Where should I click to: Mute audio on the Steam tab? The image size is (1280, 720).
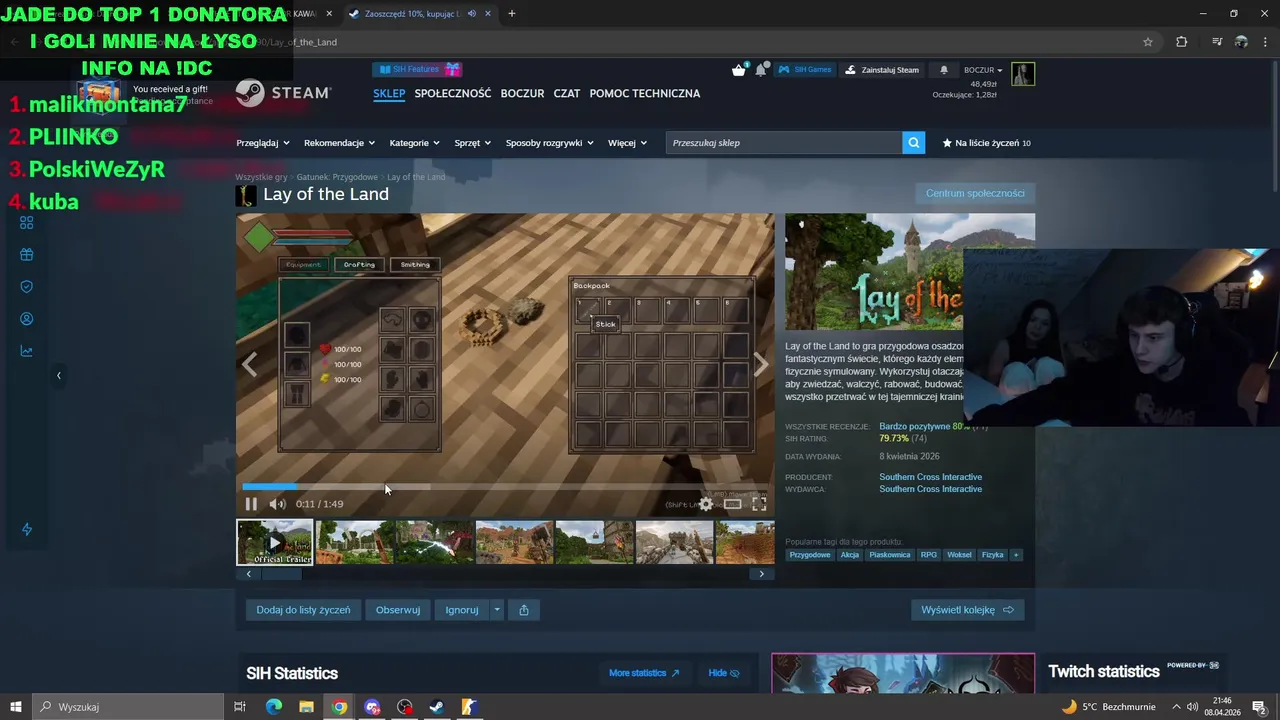pyautogui.click(x=471, y=14)
